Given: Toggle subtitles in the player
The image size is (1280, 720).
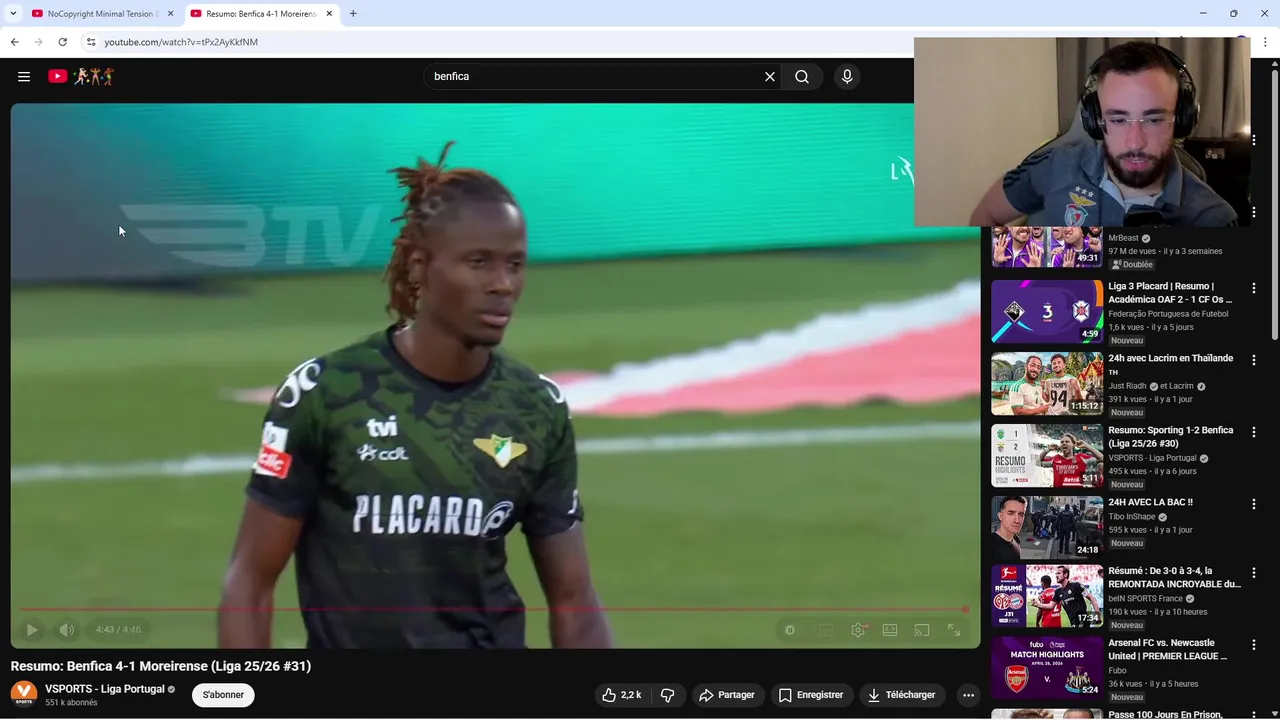Looking at the screenshot, I should 826,630.
